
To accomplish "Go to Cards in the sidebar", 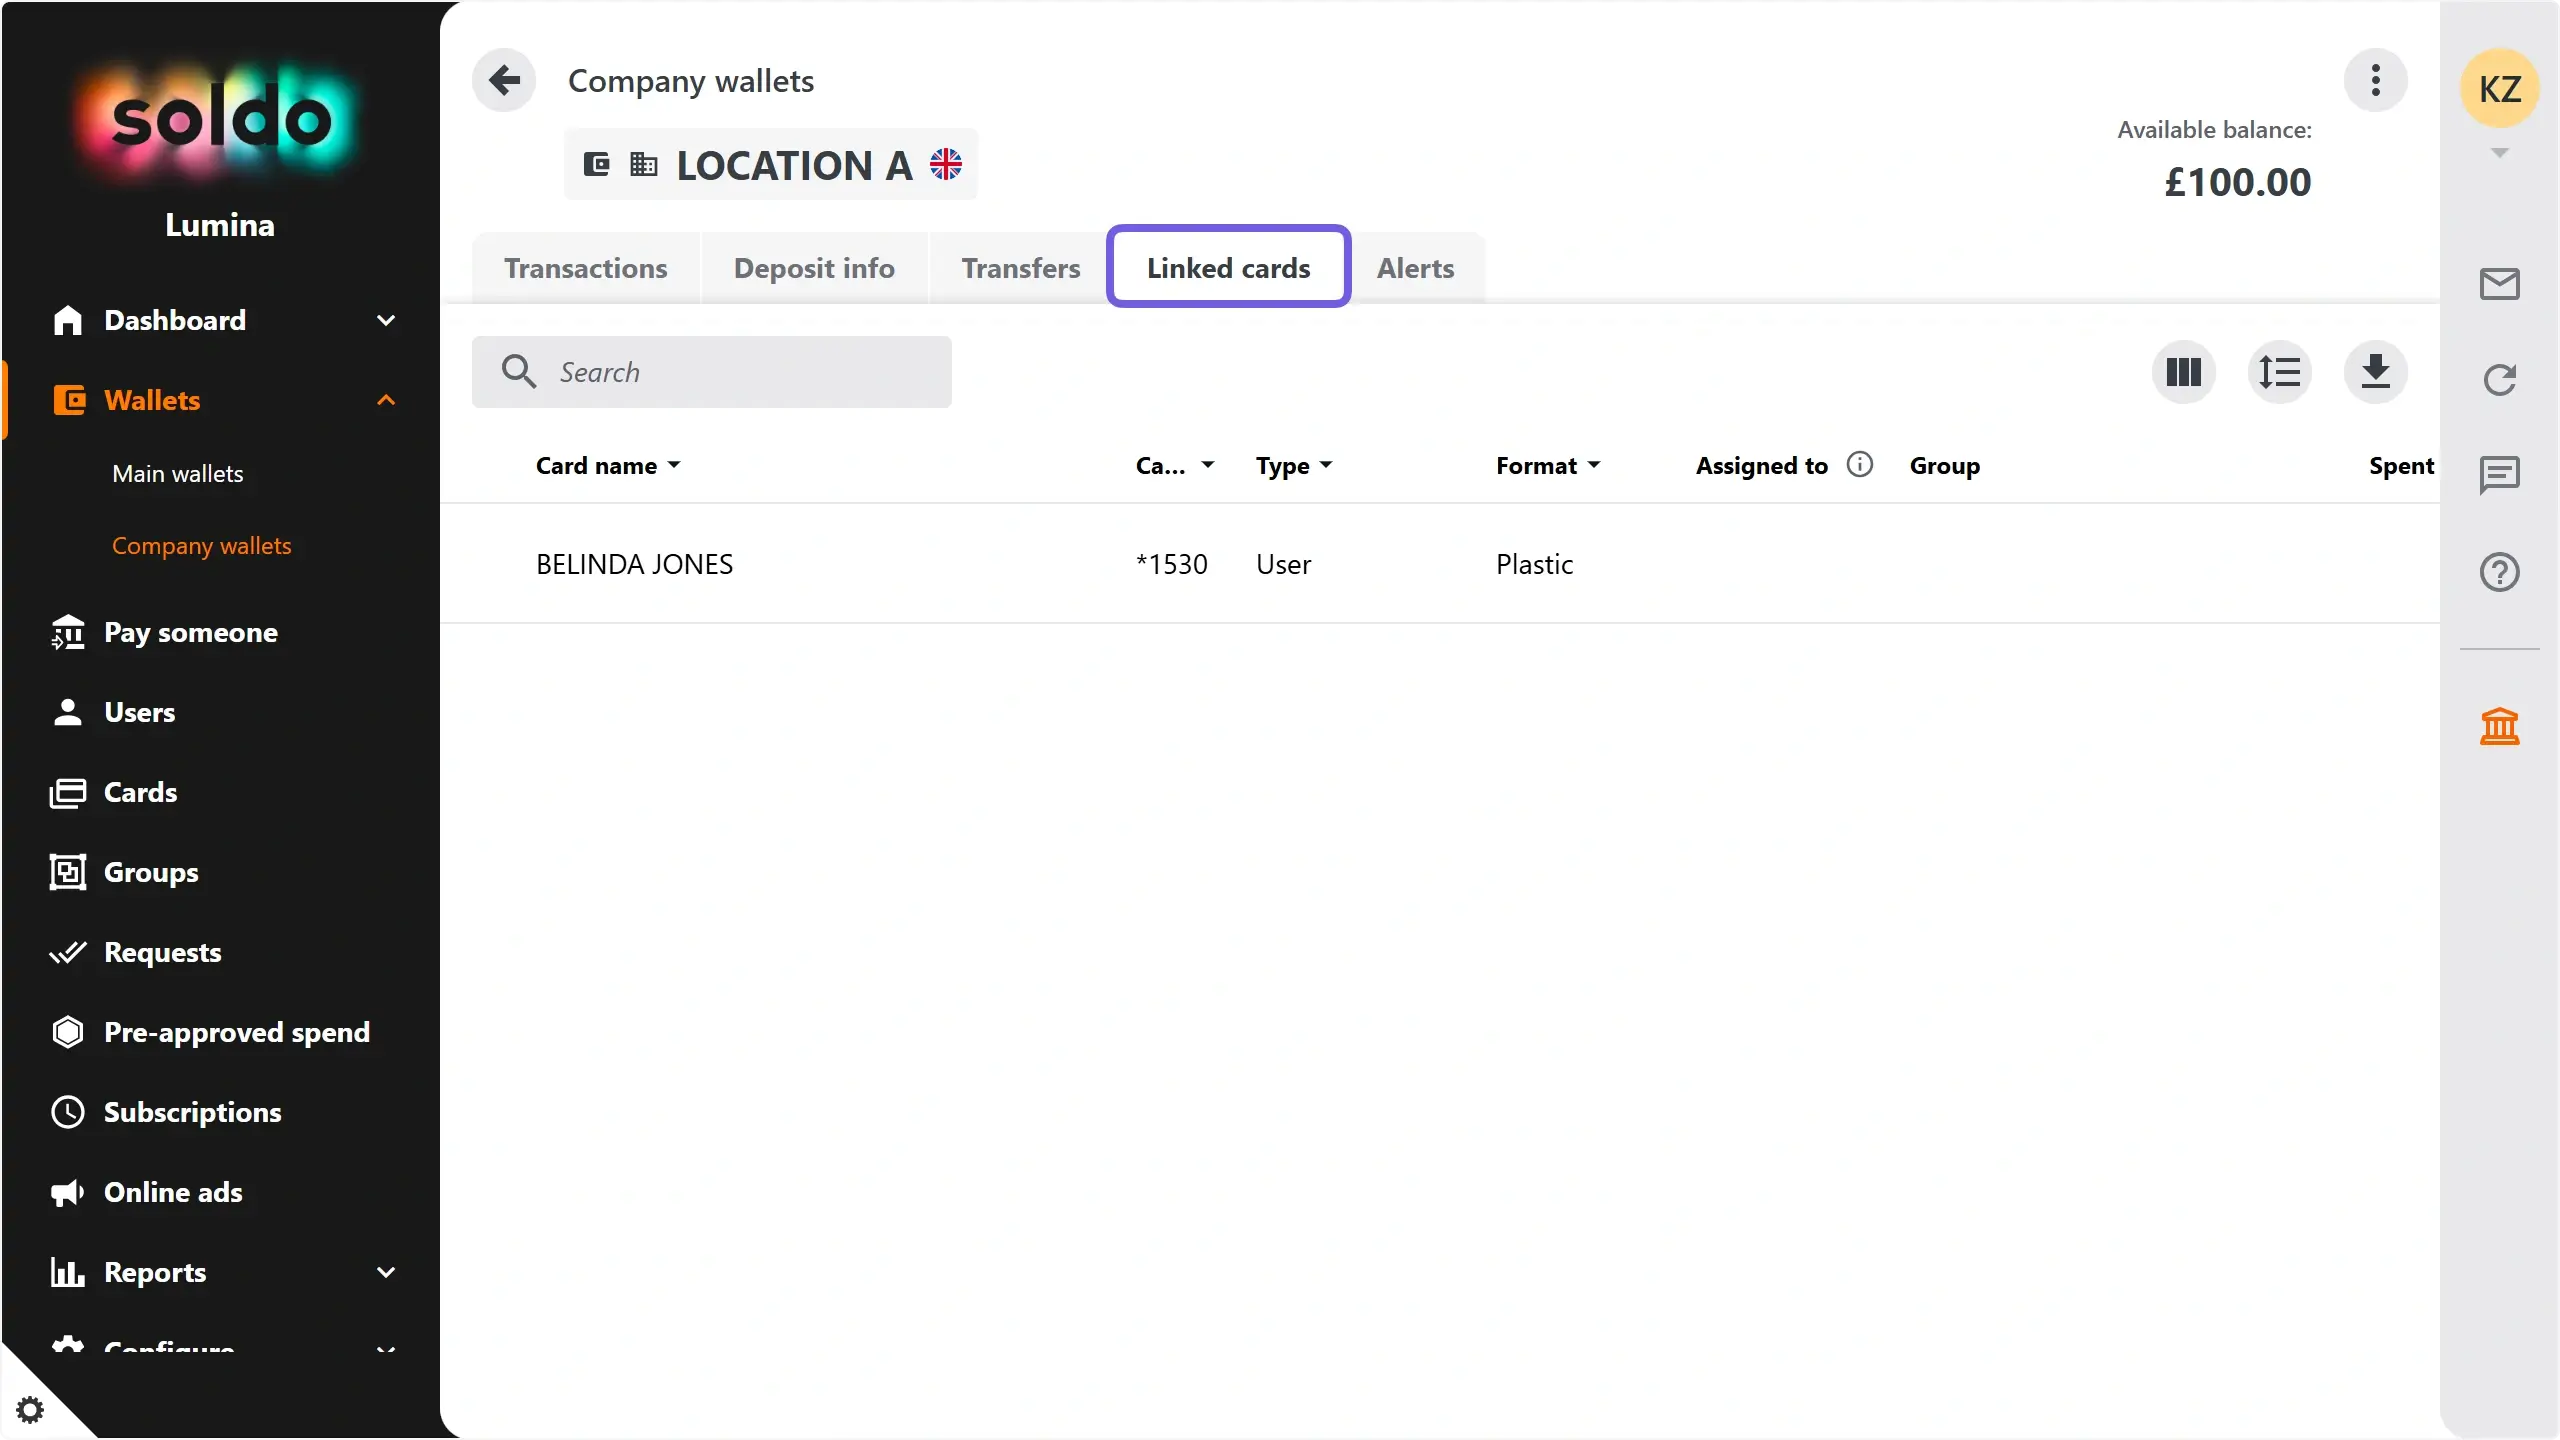I will (x=140, y=792).
